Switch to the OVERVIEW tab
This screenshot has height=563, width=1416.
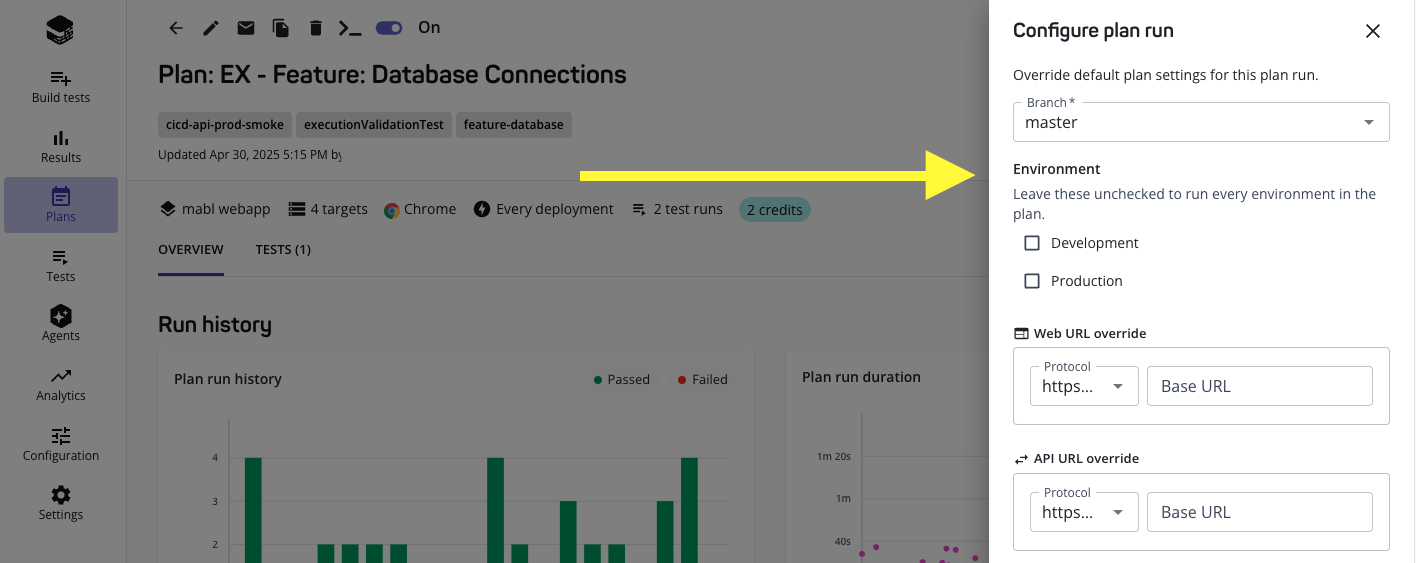click(x=191, y=250)
